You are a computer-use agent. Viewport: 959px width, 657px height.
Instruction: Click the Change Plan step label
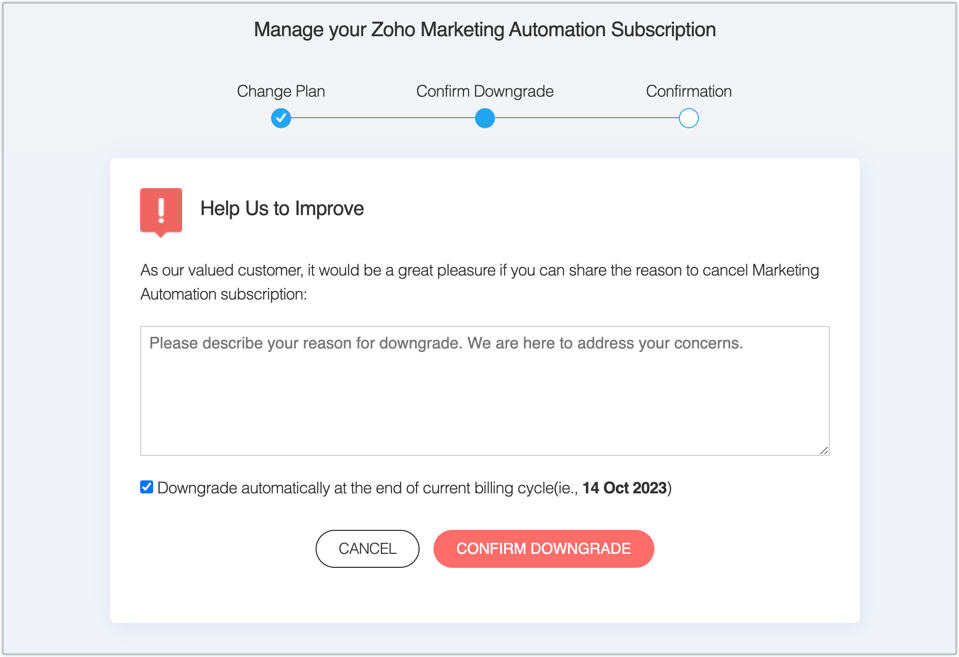pos(281,91)
